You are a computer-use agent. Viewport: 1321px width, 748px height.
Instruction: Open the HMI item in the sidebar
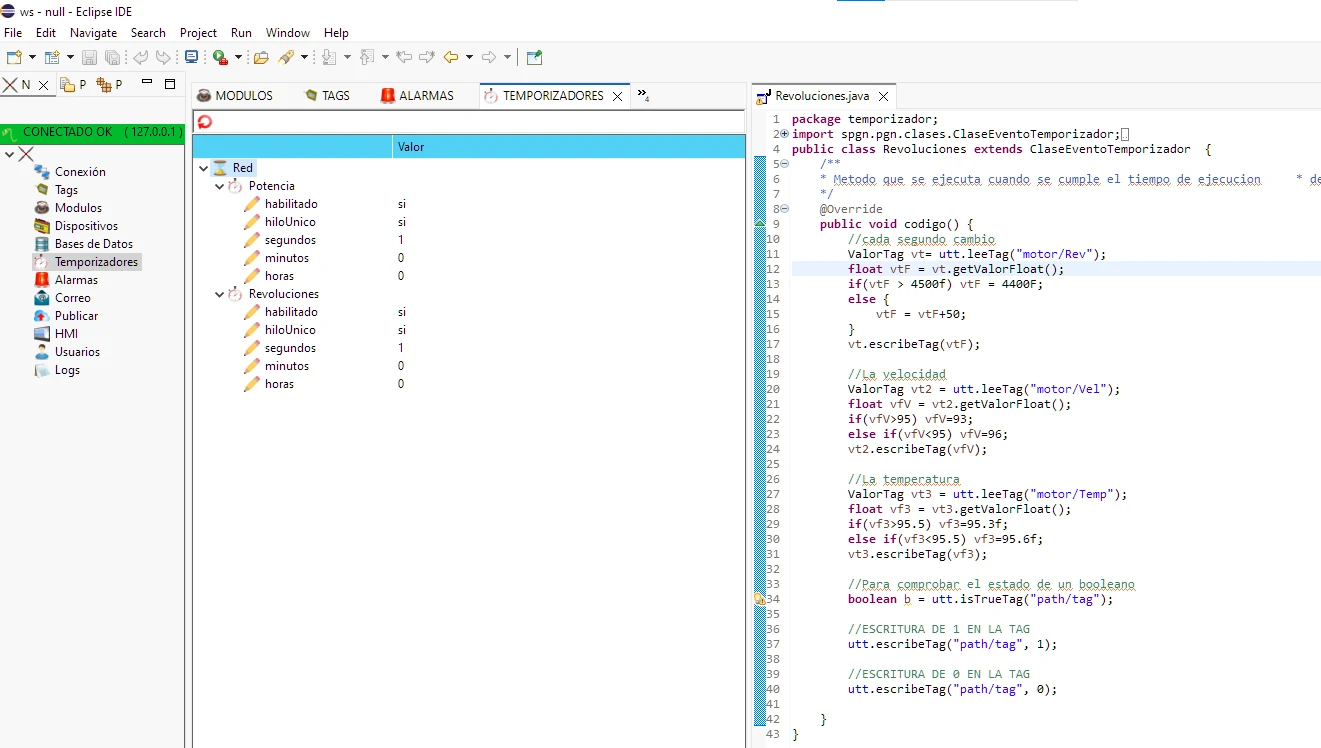pos(66,334)
